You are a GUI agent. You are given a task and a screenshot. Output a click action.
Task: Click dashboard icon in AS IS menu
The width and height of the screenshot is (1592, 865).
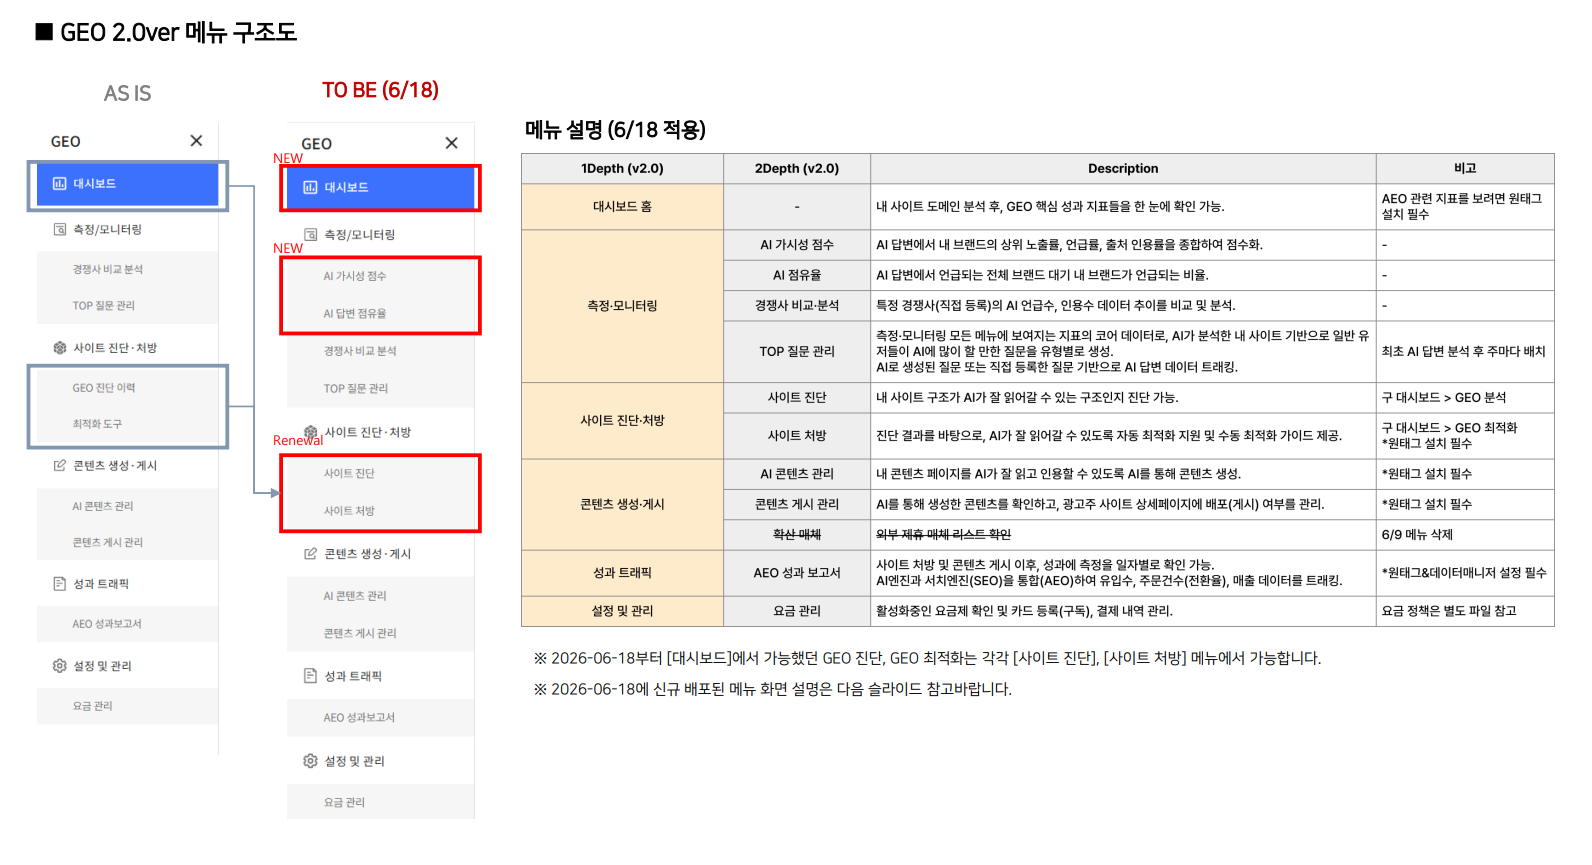[59, 184]
